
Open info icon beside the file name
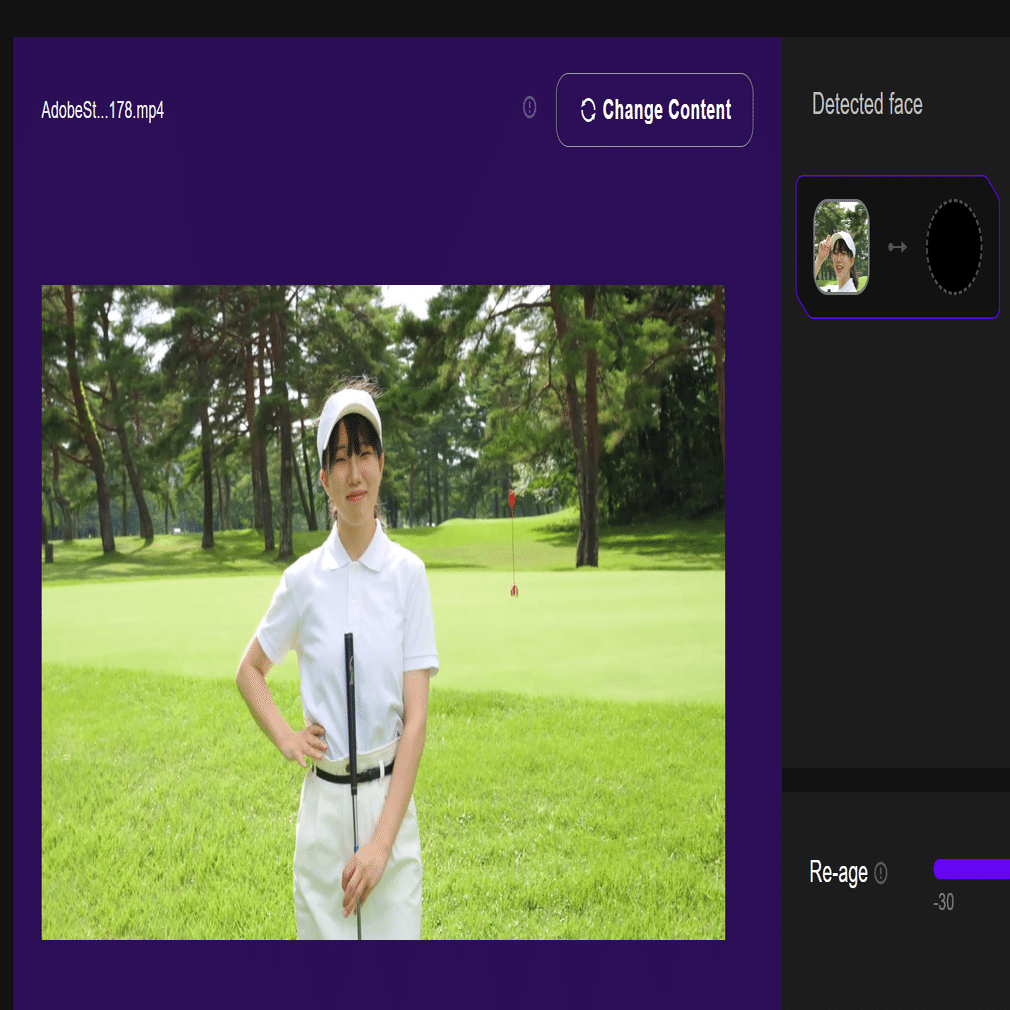pyautogui.click(x=529, y=107)
